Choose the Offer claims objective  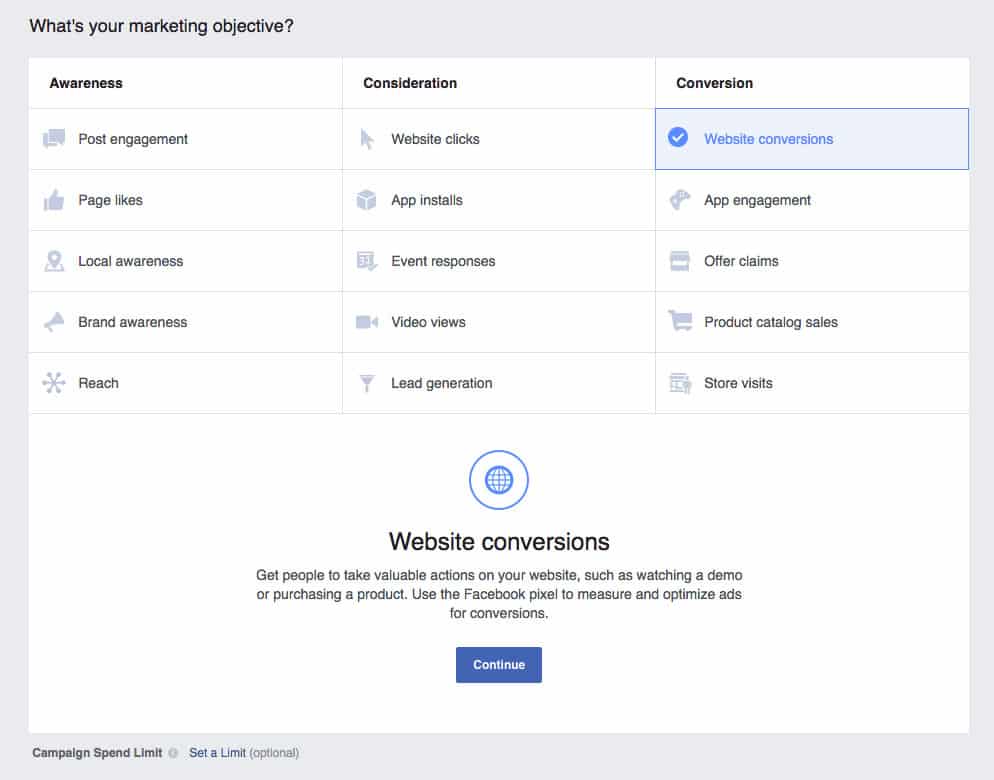812,261
